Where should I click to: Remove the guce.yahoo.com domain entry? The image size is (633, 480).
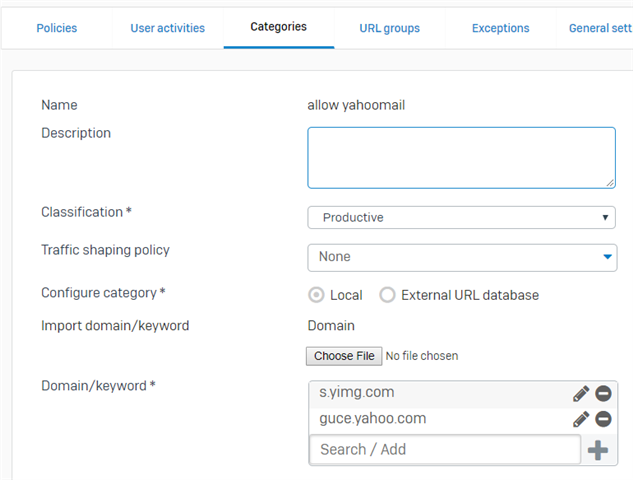(603, 419)
